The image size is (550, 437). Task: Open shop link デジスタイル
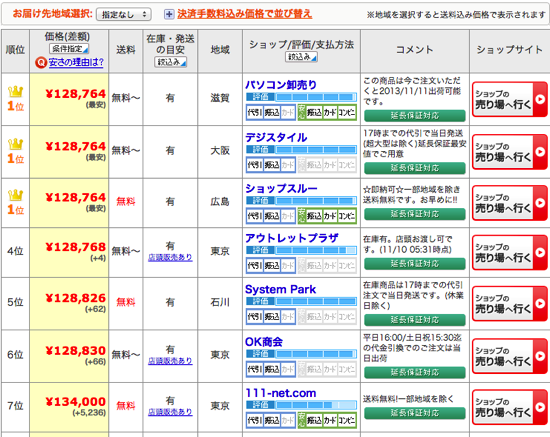(276, 137)
